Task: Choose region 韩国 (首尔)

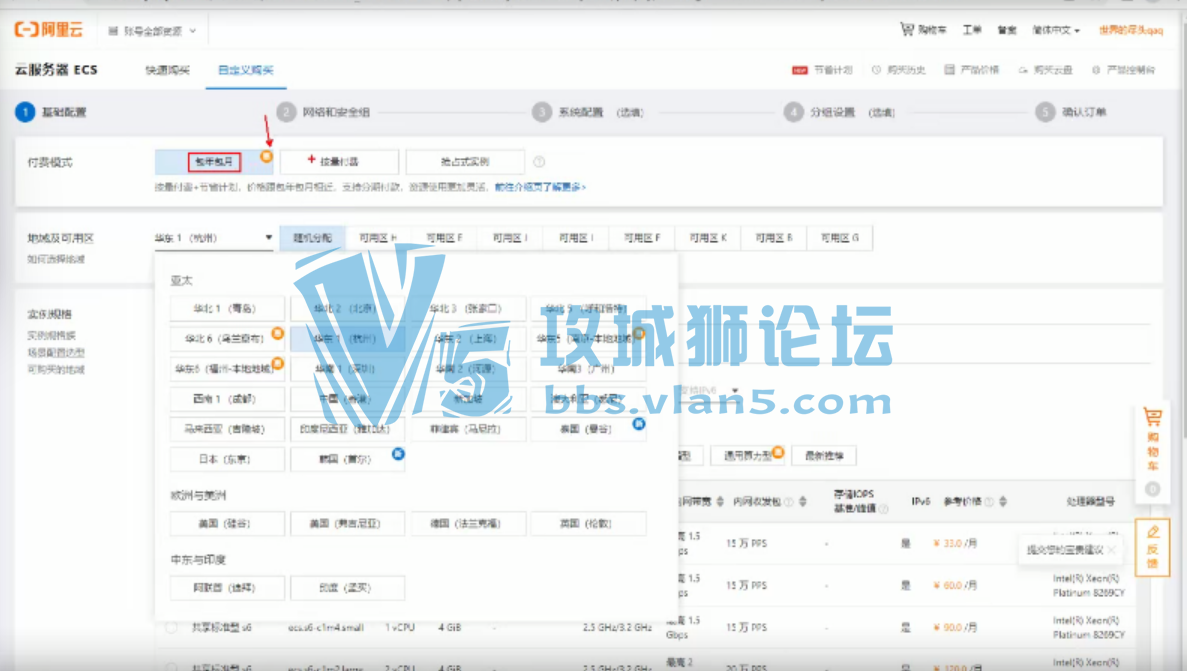Action: pos(347,459)
